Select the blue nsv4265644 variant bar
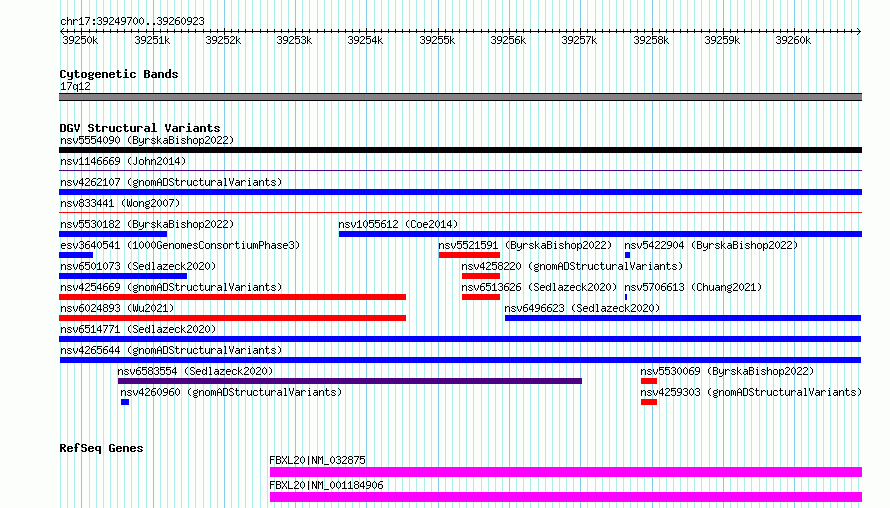This screenshot has height=508, width=890. coord(460,360)
